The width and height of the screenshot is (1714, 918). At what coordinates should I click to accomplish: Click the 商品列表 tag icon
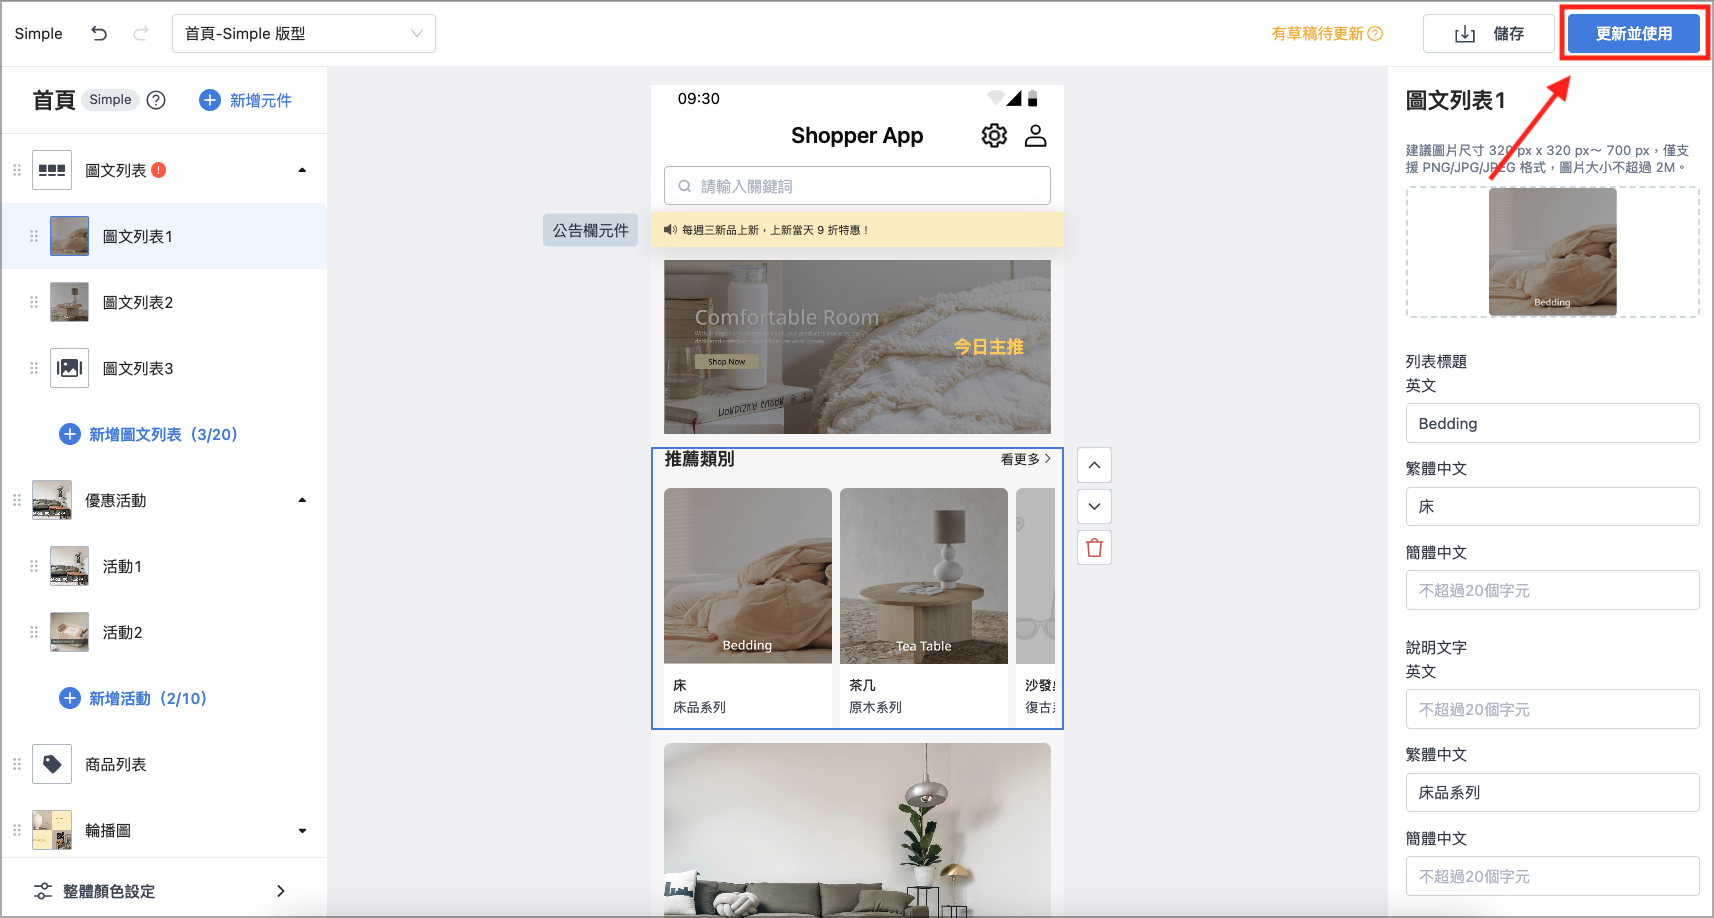(52, 764)
